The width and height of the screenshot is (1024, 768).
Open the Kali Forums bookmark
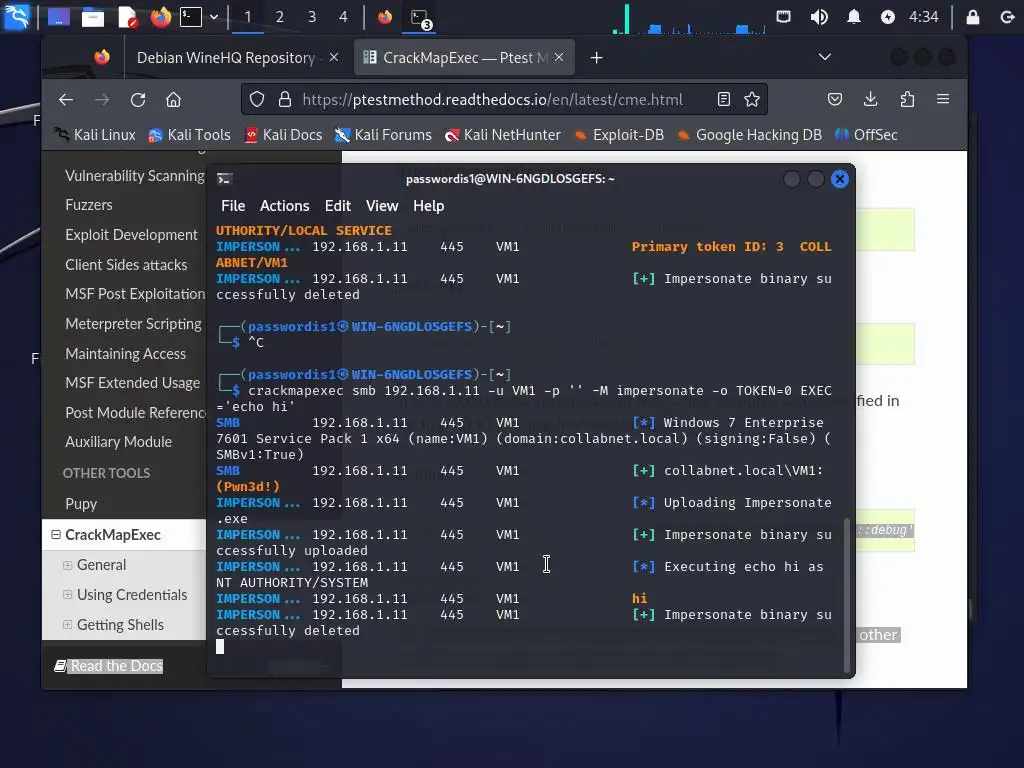pyautogui.click(x=383, y=135)
